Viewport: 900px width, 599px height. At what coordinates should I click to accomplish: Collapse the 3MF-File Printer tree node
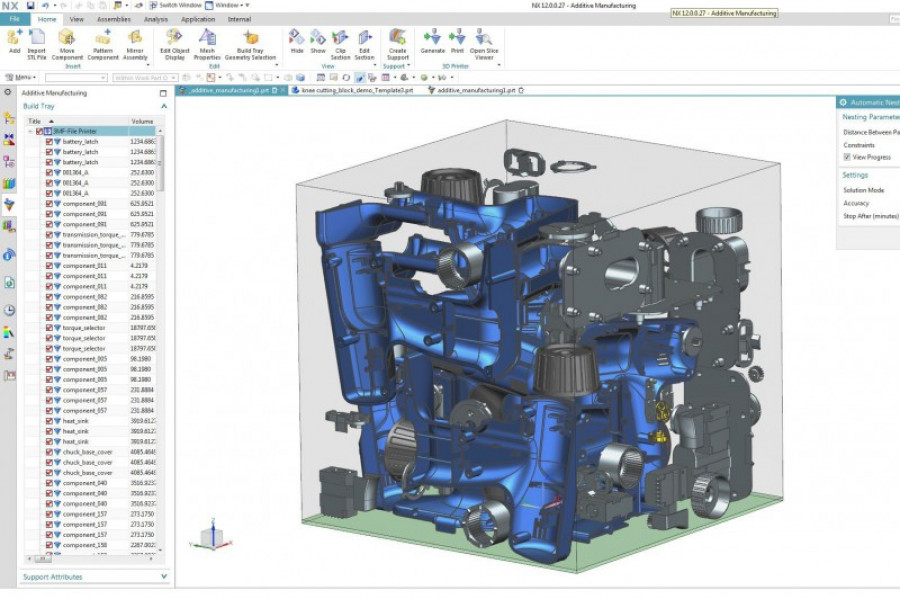pos(30,131)
